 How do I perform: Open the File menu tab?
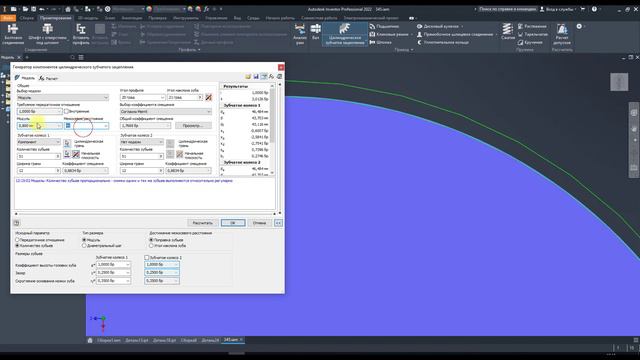[8, 18]
